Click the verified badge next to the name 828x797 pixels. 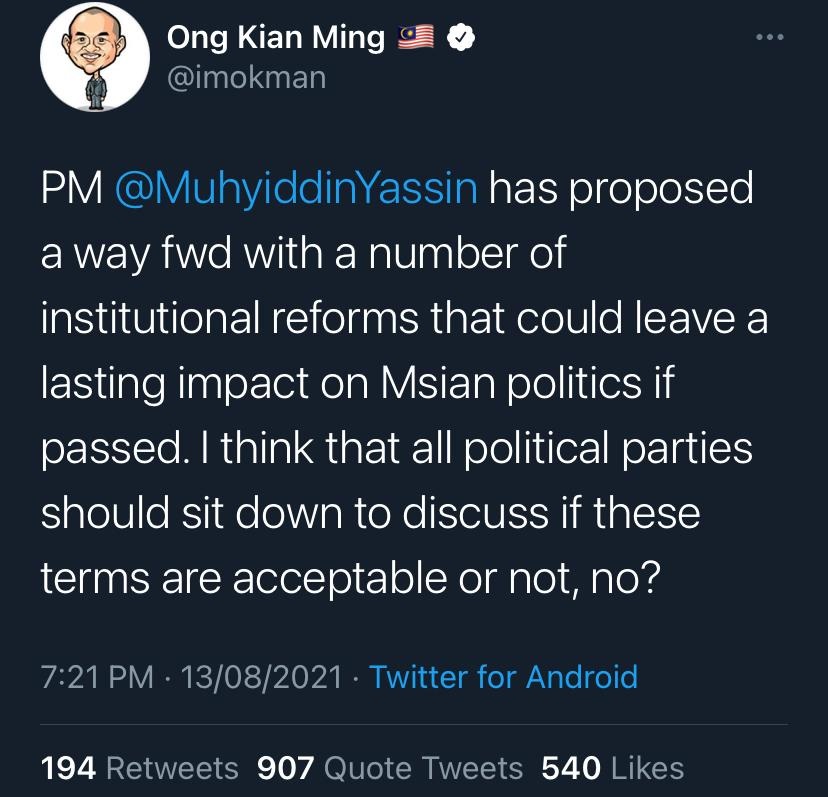click(x=461, y=37)
